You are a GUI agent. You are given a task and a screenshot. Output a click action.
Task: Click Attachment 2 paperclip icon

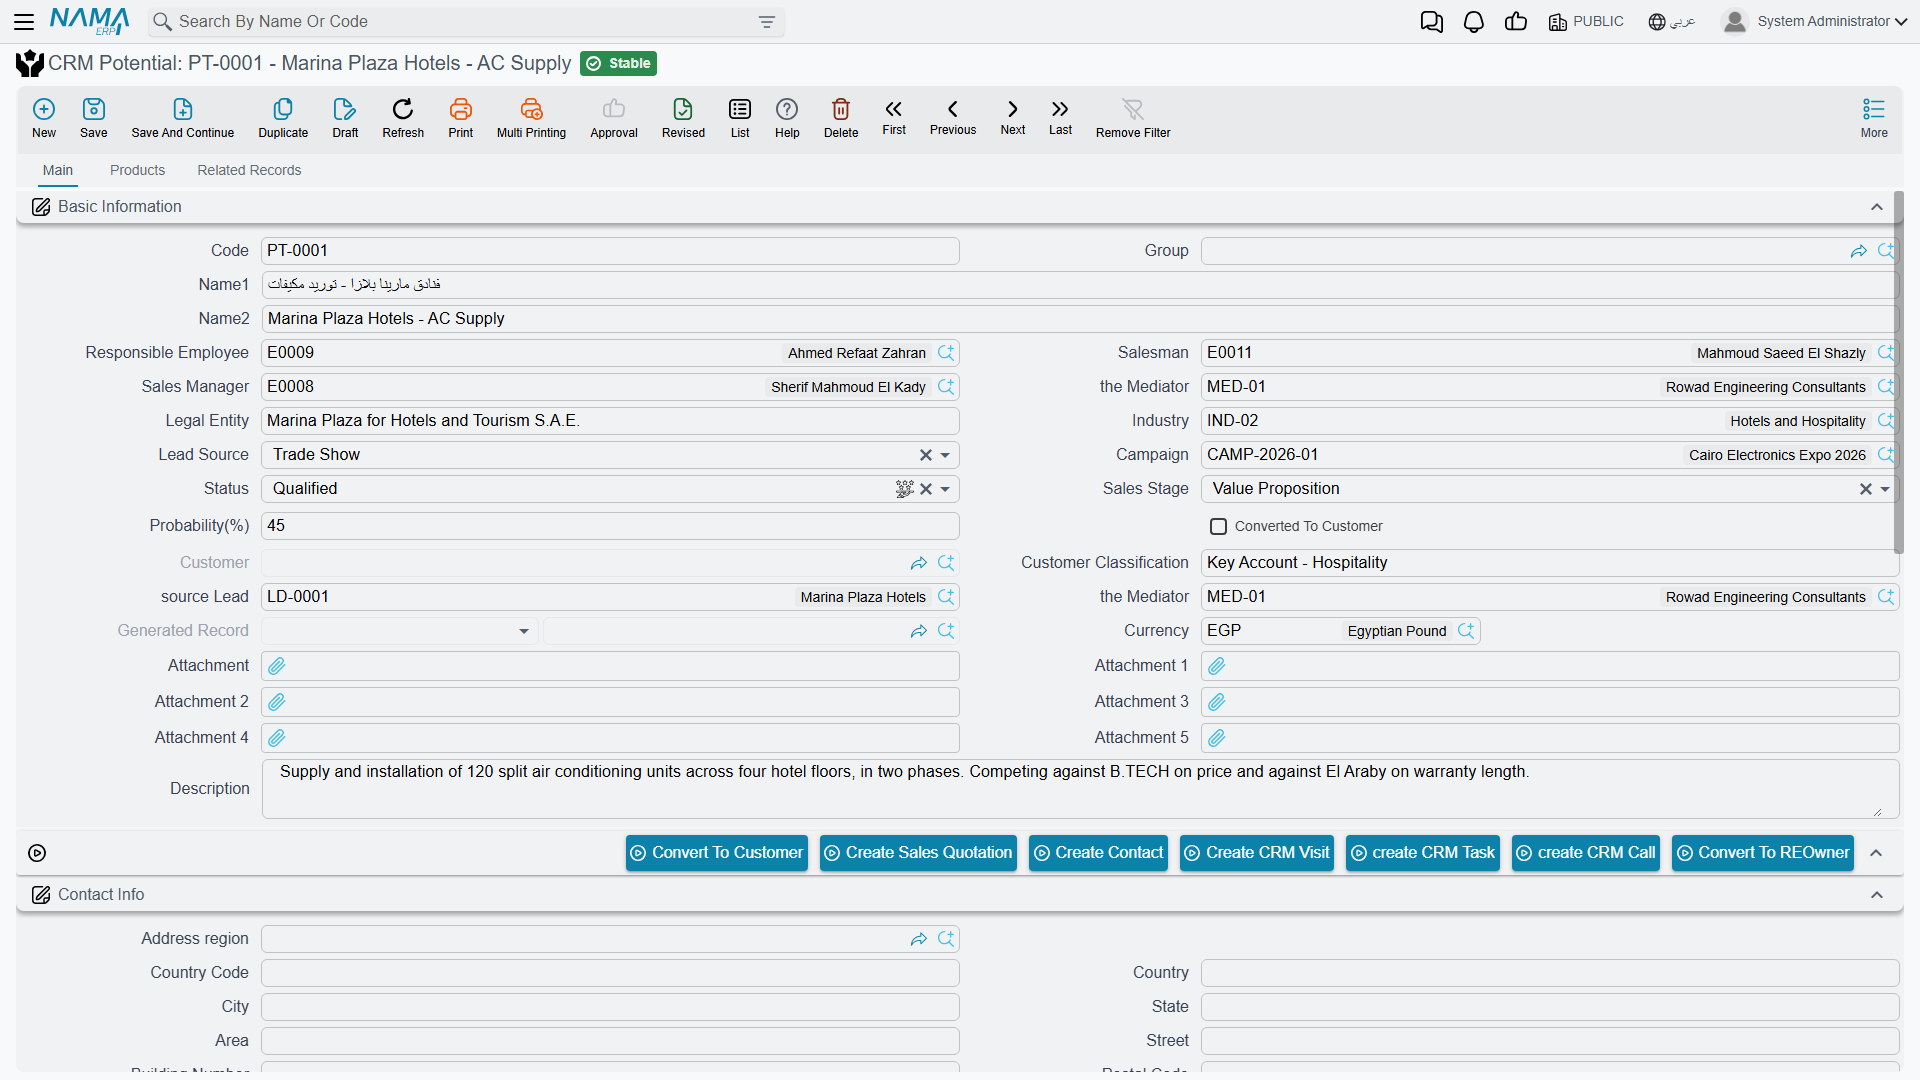pyautogui.click(x=277, y=702)
